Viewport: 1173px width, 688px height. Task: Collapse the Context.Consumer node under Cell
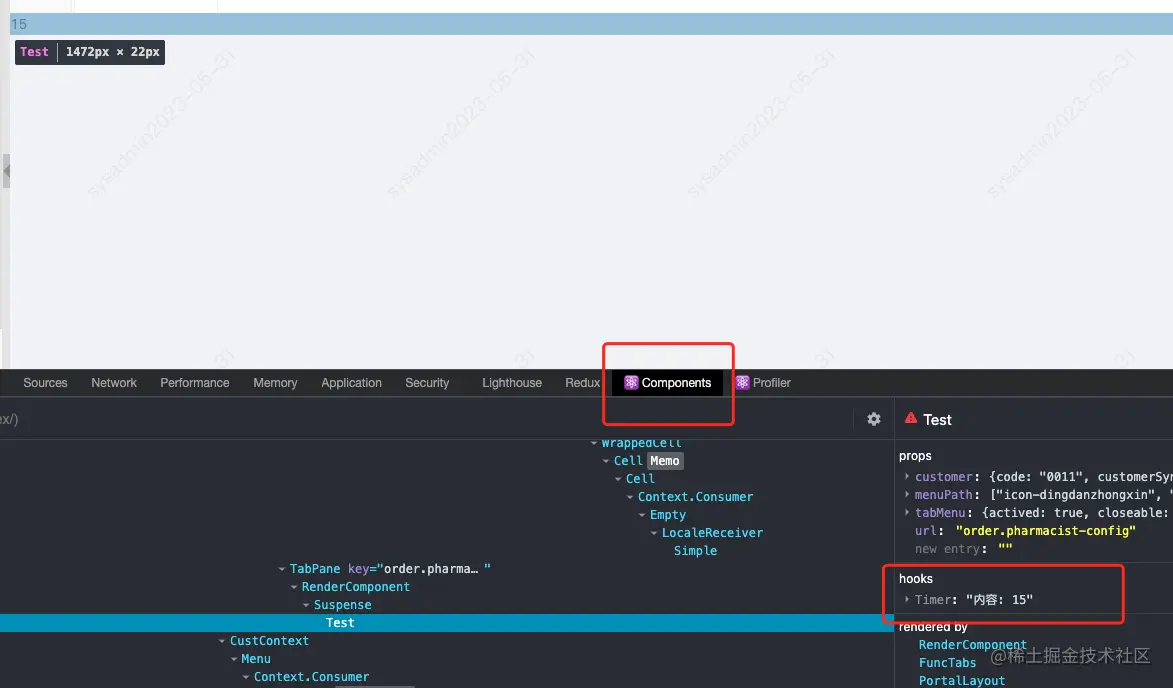coord(630,497)
